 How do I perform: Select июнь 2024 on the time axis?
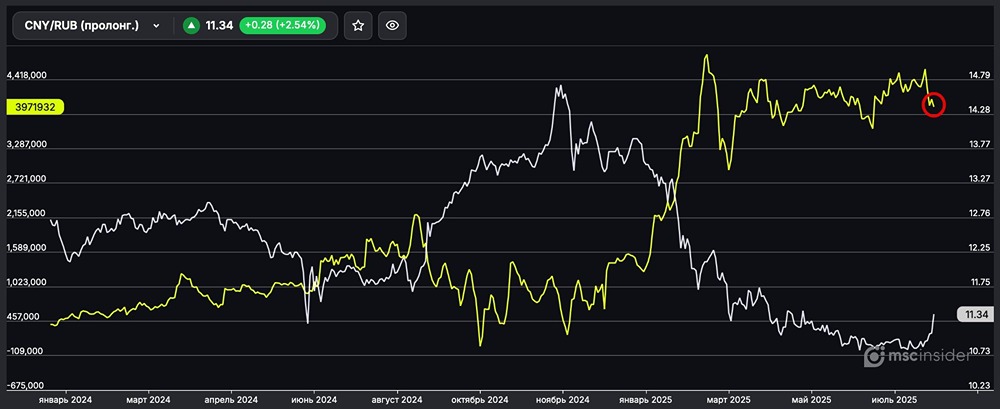313,400
